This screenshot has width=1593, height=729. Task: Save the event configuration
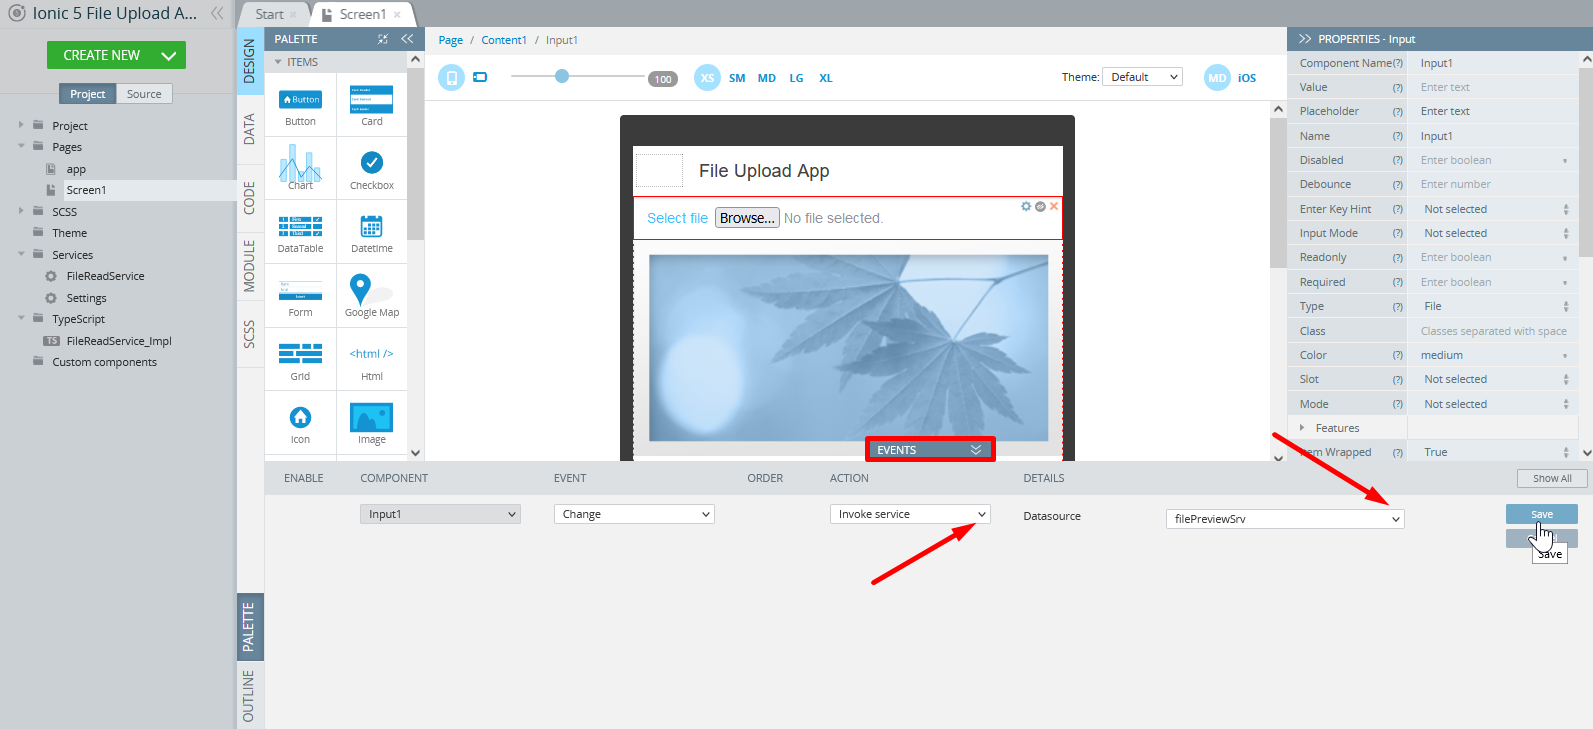point(1541,514)
